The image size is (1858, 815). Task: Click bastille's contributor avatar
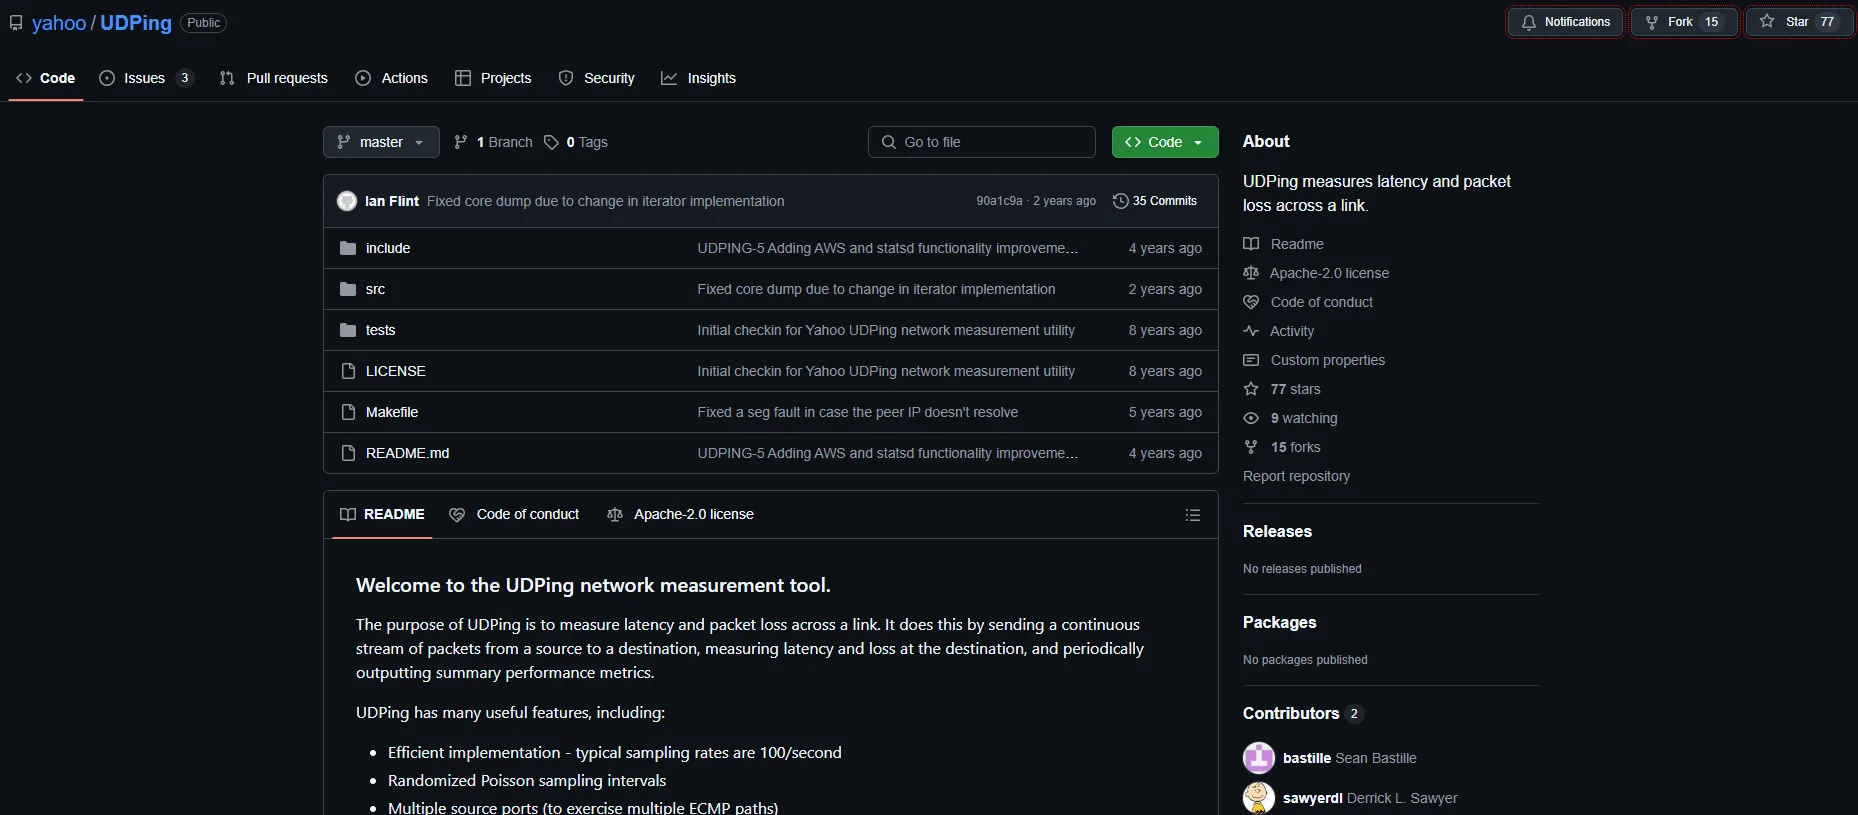[1259, 758]
